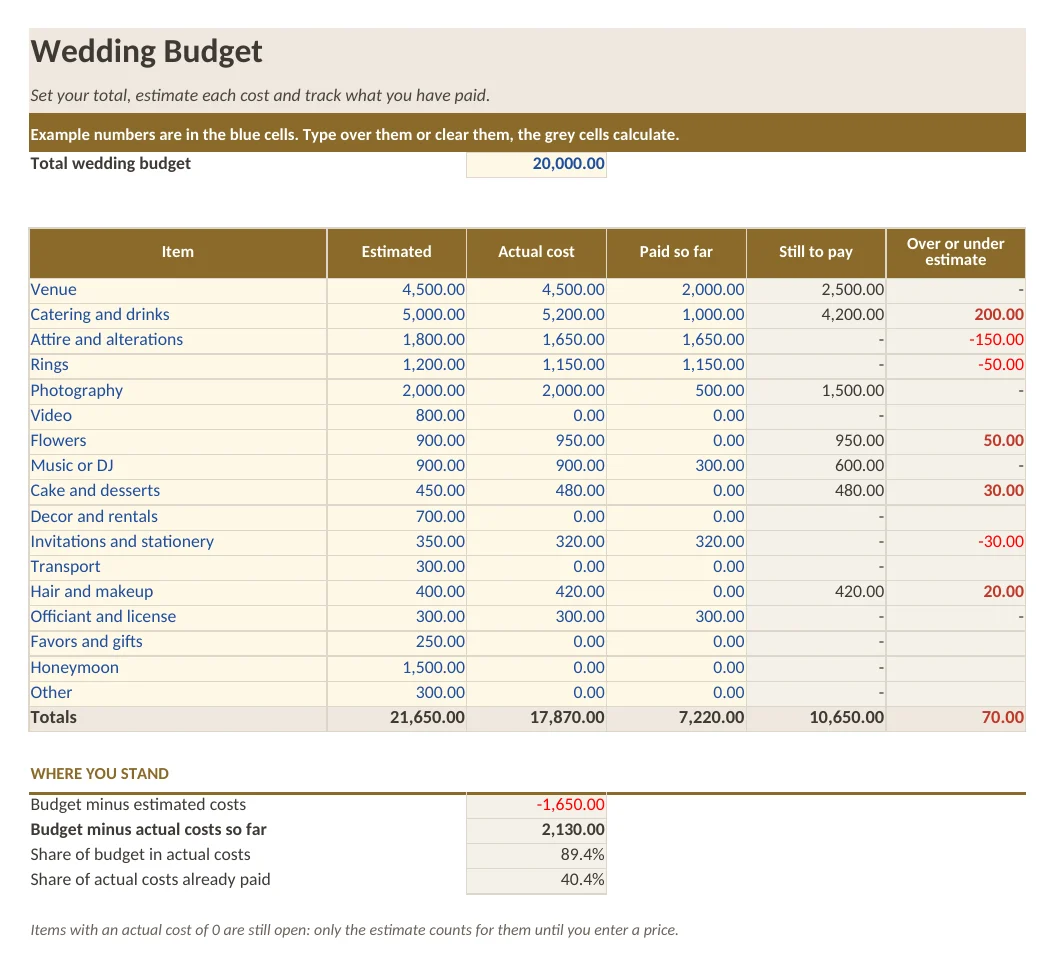The image size is (1054, 966).
Task: Select Favors and gifts estimated 250.00
Action: pyautogui.click(x=397, y=643)
